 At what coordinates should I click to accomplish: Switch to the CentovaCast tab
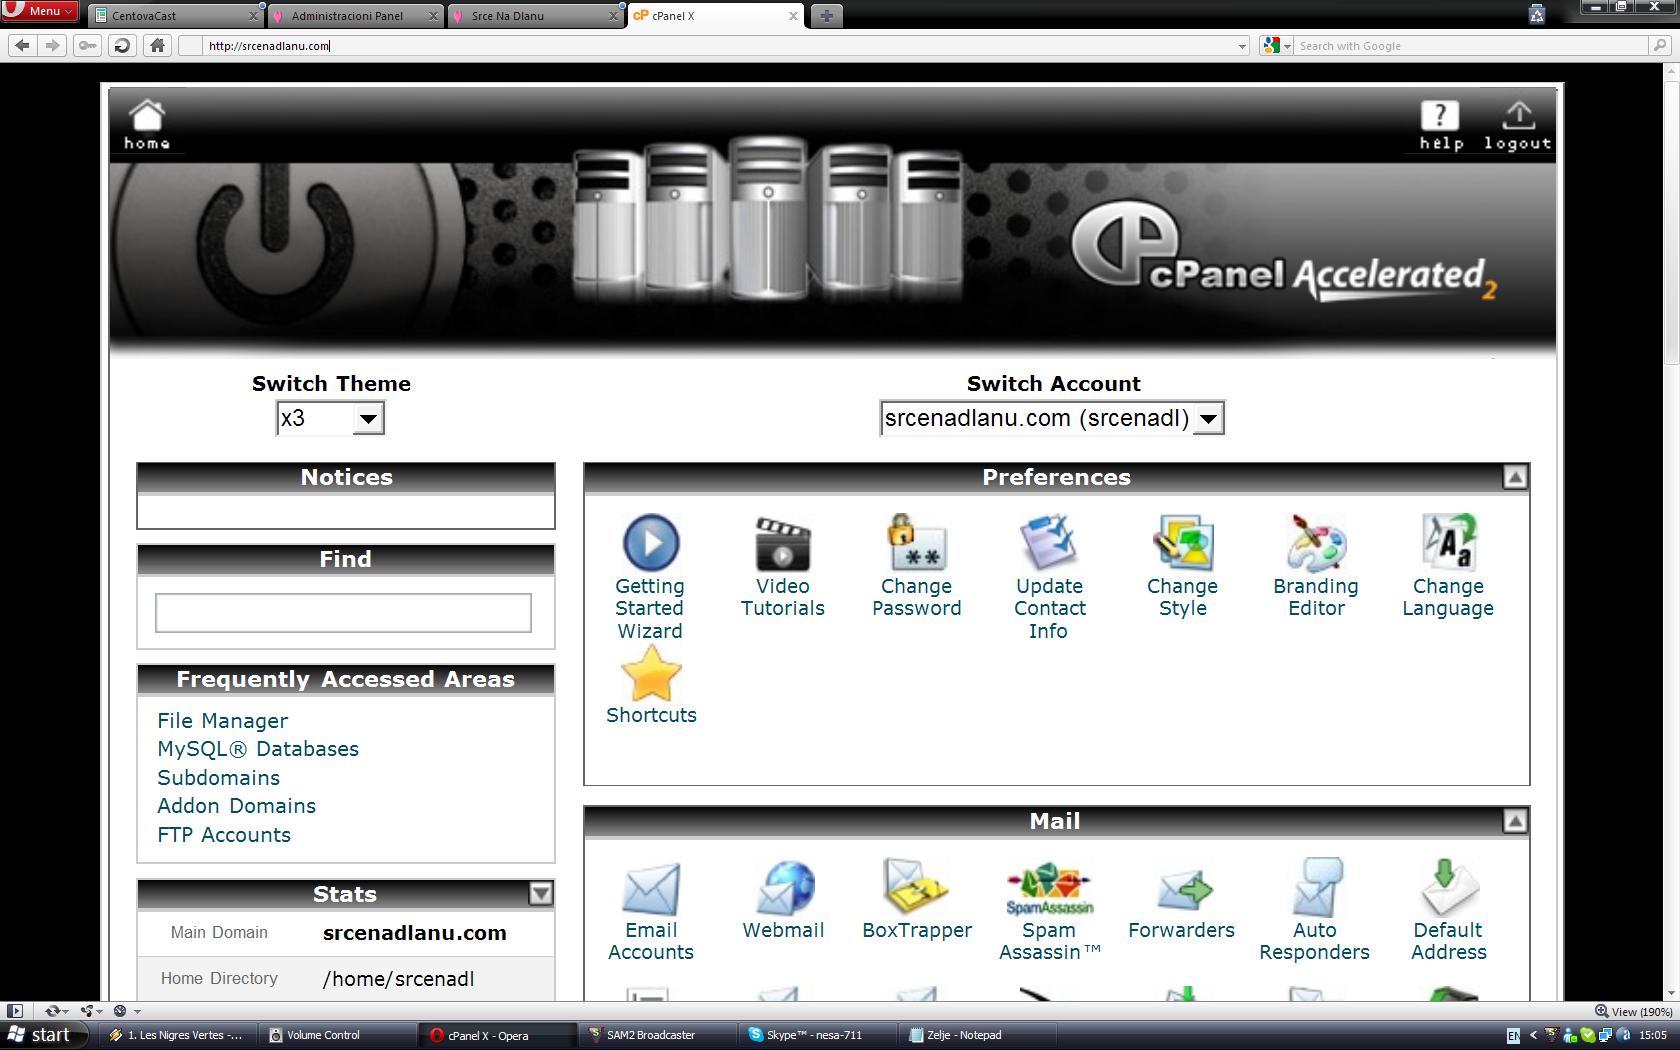point(175,15)
